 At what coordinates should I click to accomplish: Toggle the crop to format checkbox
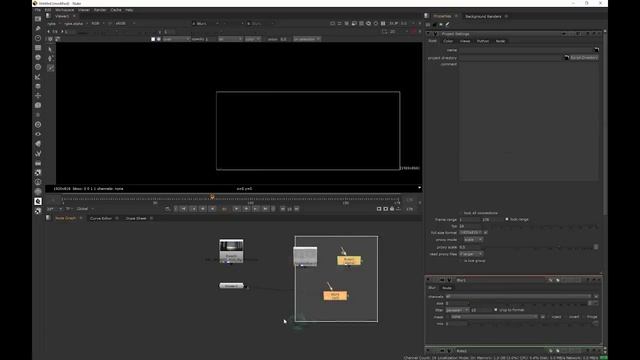496,310
